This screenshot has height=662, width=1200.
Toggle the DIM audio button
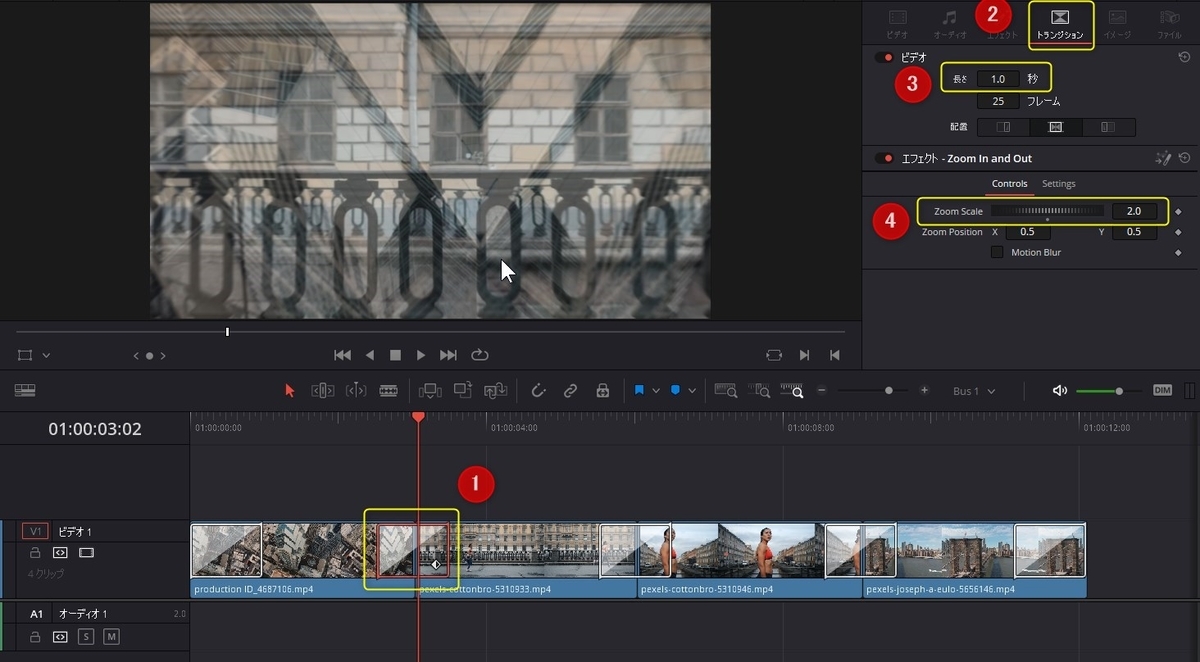(x=1162, y=391)
